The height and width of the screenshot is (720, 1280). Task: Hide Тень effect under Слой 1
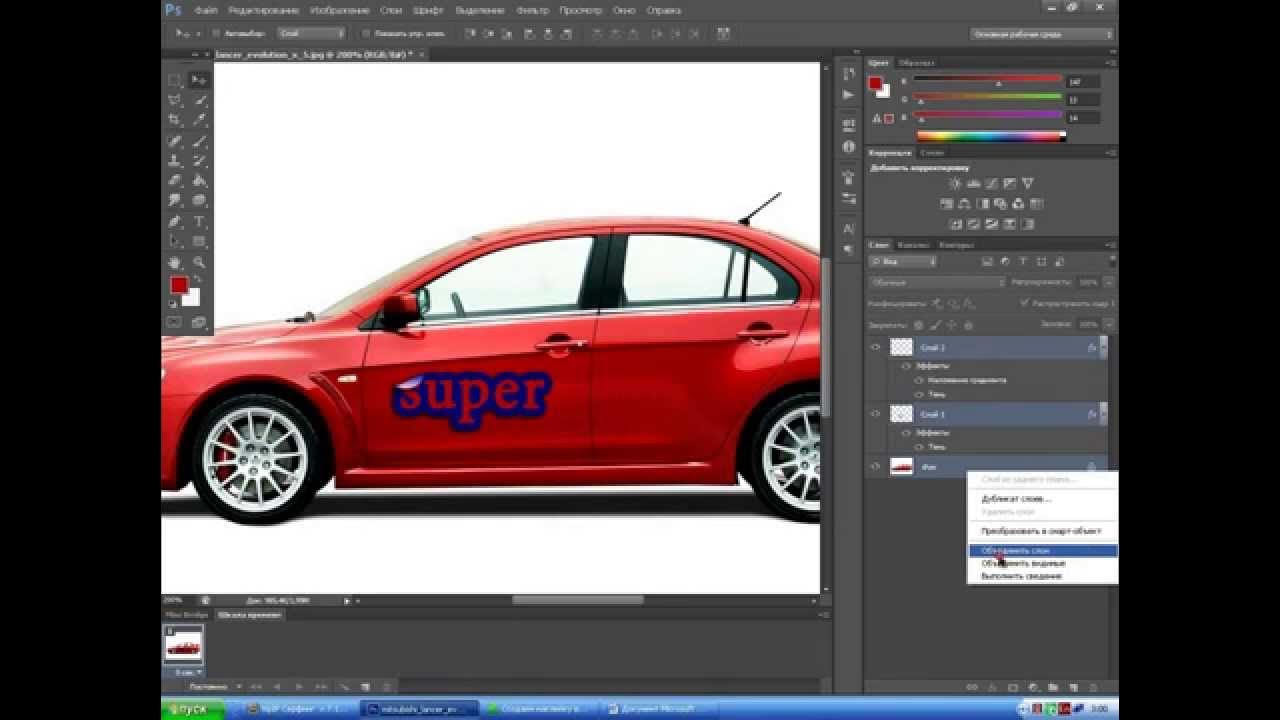[x=920, y=446]
